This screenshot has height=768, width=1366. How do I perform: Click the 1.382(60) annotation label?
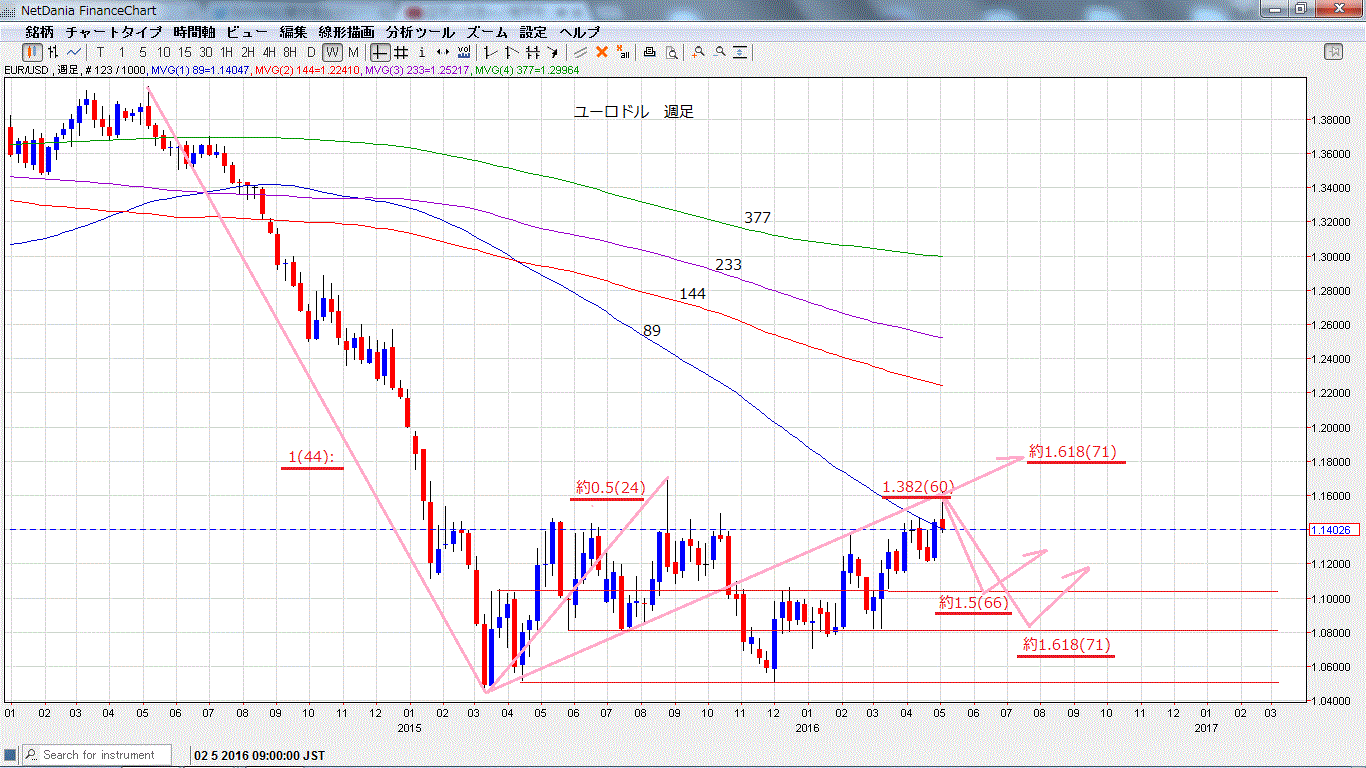tap(917, 487)
